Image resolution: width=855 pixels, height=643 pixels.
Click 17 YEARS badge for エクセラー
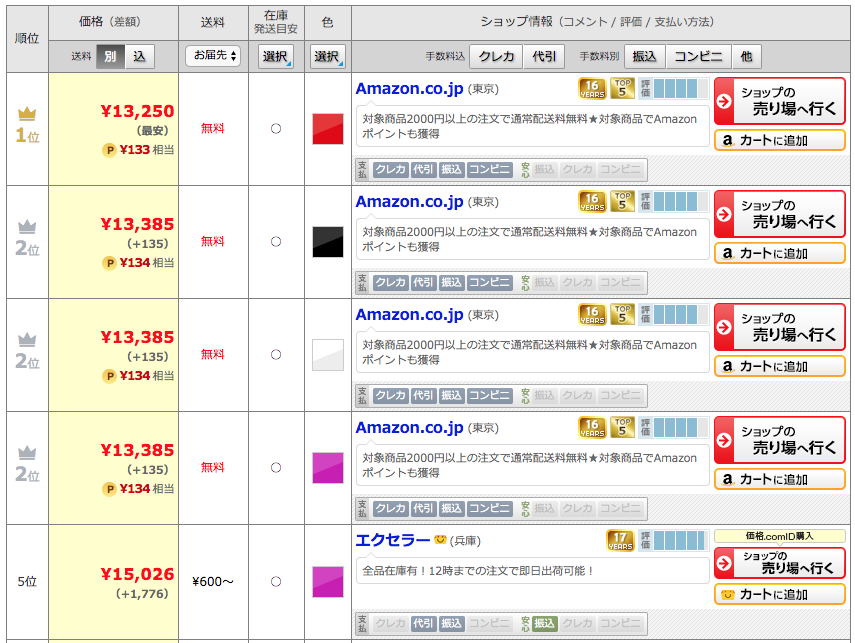pos(621,540)
